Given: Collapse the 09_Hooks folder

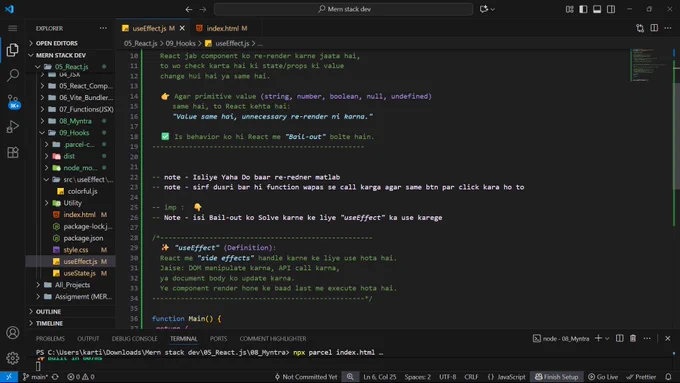Looking at the screenshot, I should [x=74, y=133].
